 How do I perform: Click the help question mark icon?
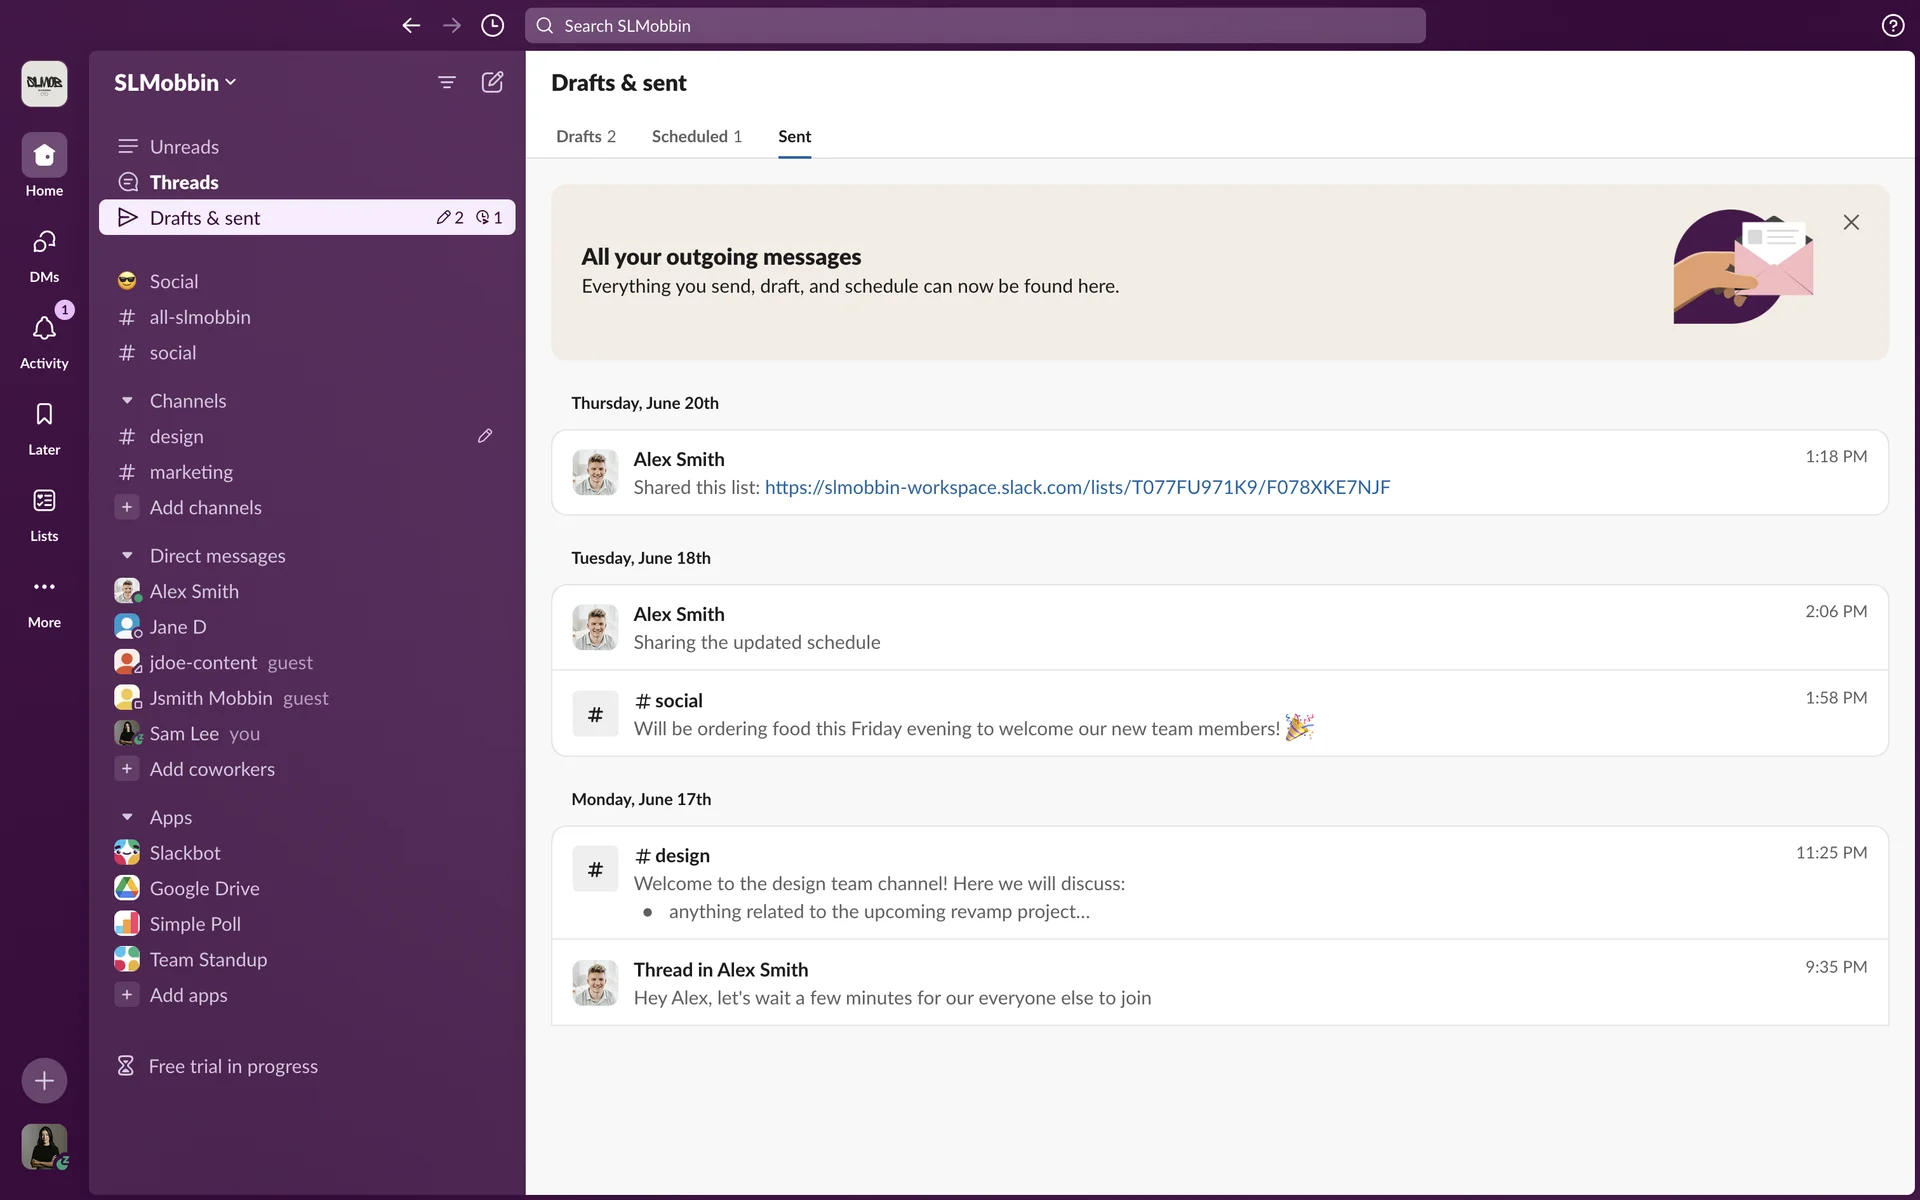pyautogui.click(x=1892, y=26)
